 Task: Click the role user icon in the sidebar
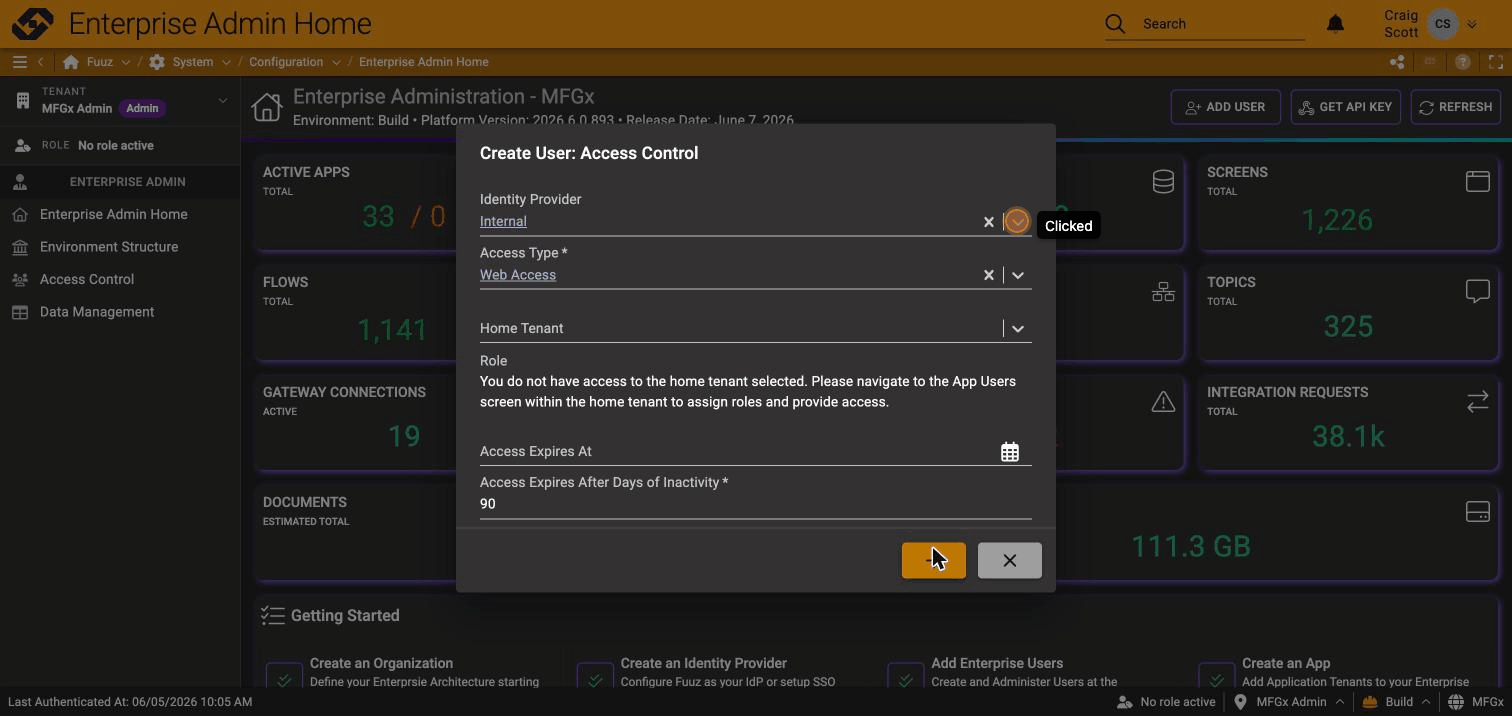pyautogui.click(x=23, y=146)
